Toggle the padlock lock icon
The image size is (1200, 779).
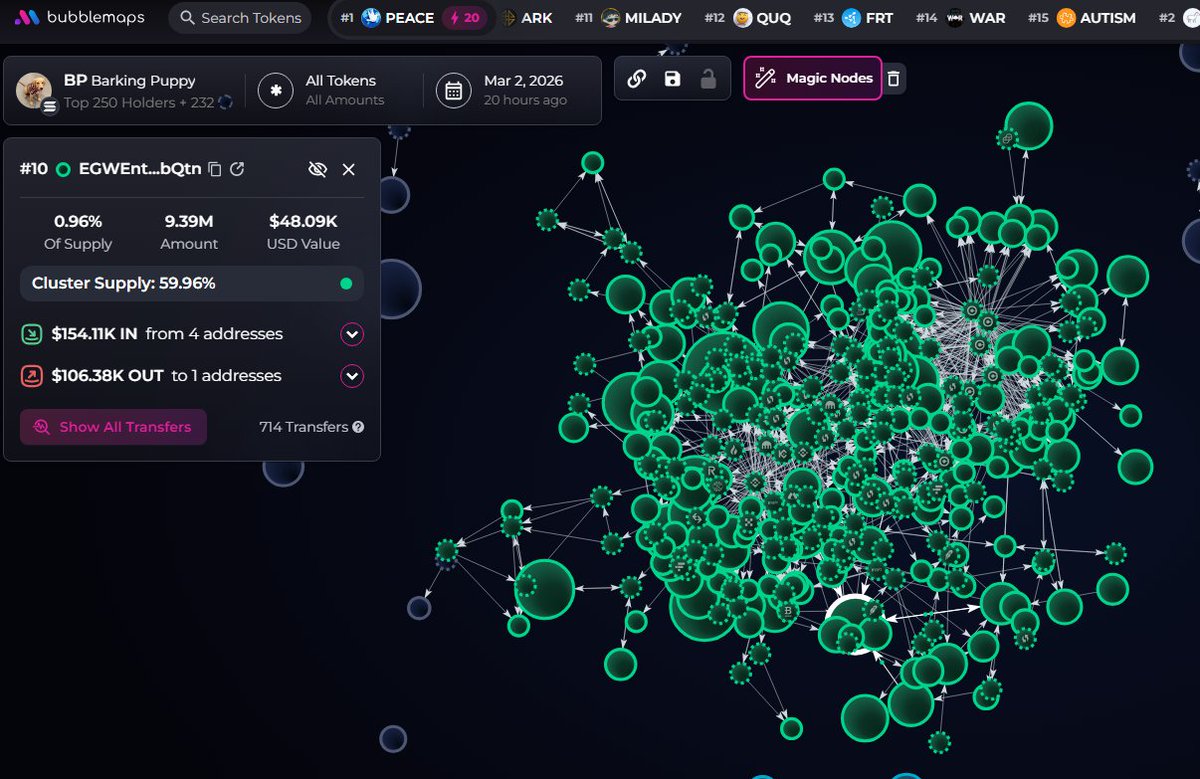click(x=708, y=78)
